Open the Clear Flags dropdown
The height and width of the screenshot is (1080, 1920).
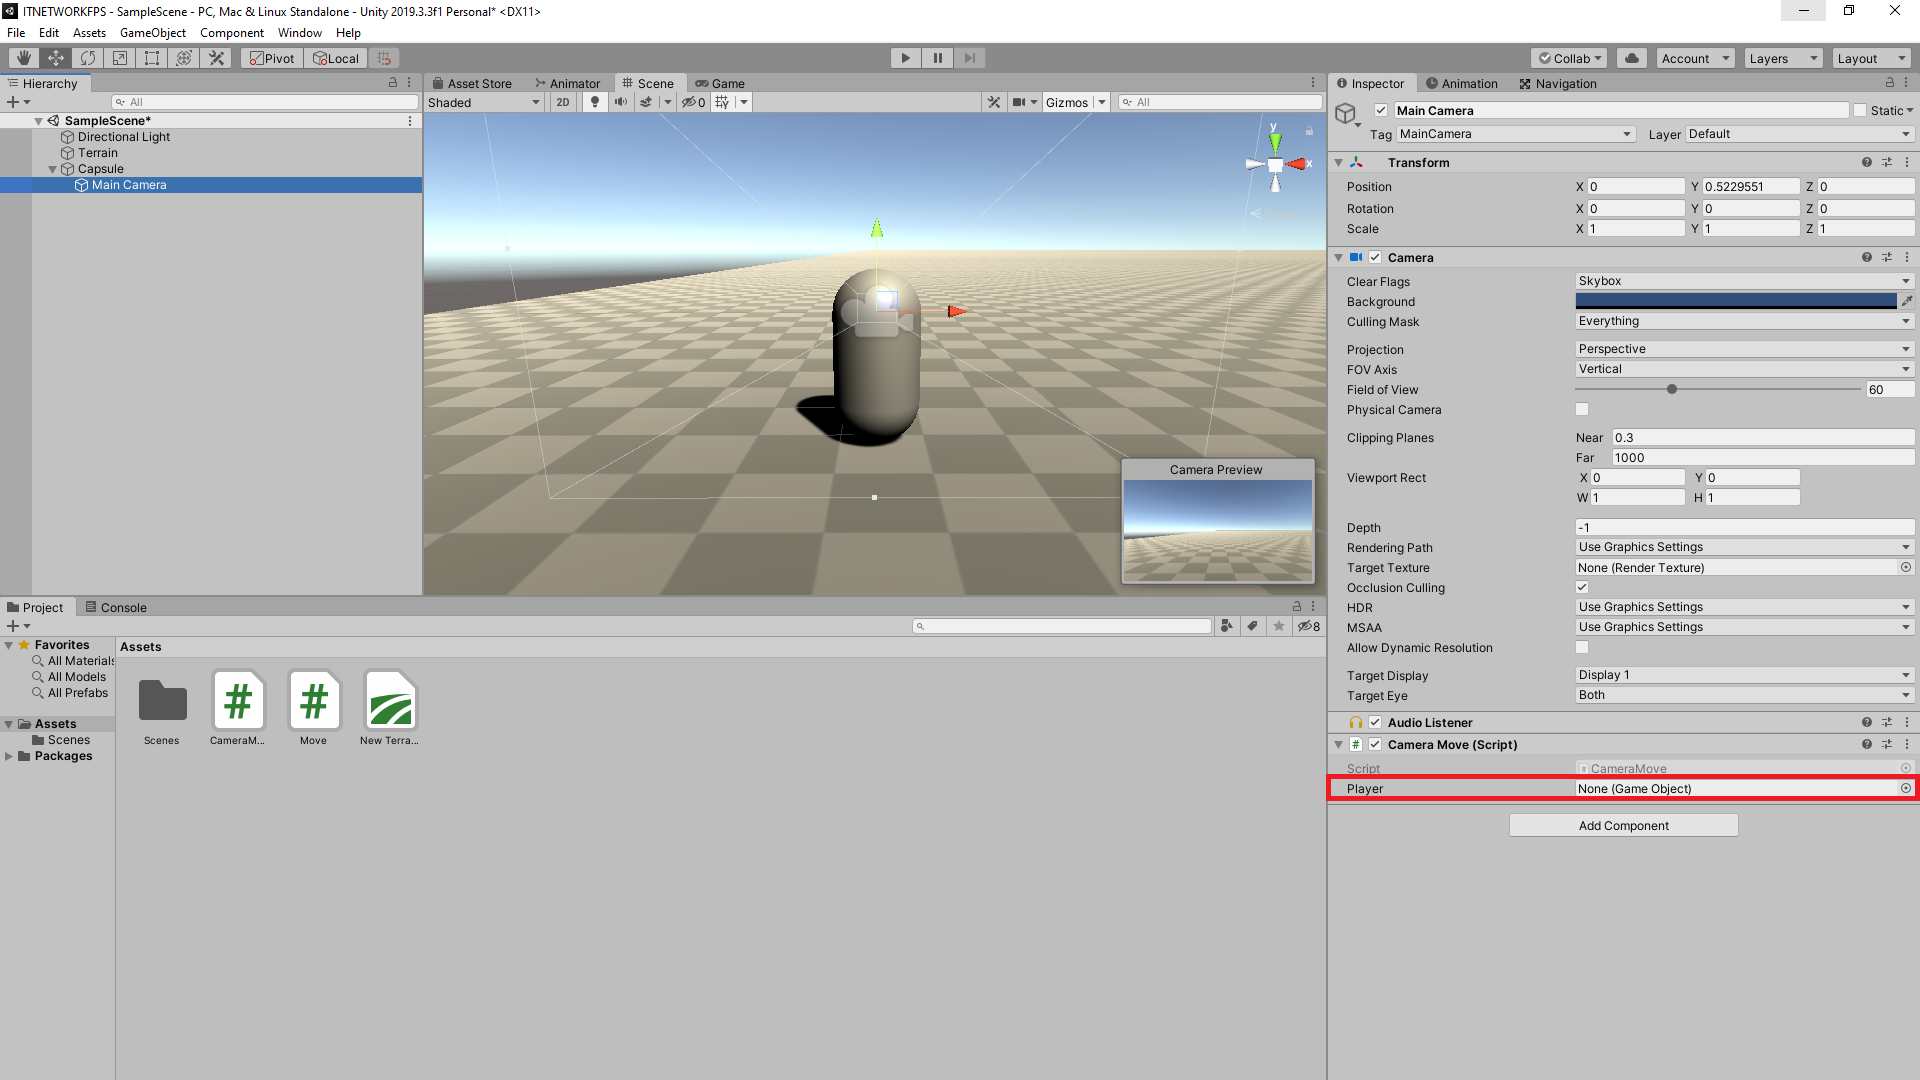pos(1742,281)
